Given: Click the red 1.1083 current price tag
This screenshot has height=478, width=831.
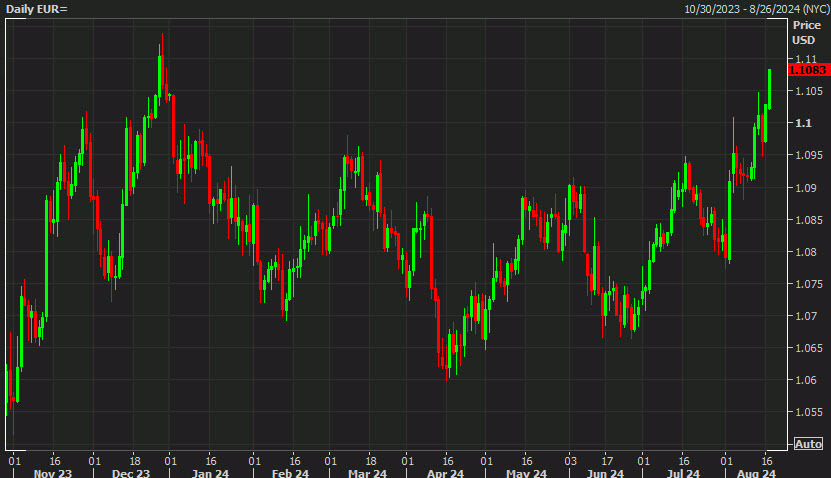Looking at the screenshot, I should tap(809, 70).
